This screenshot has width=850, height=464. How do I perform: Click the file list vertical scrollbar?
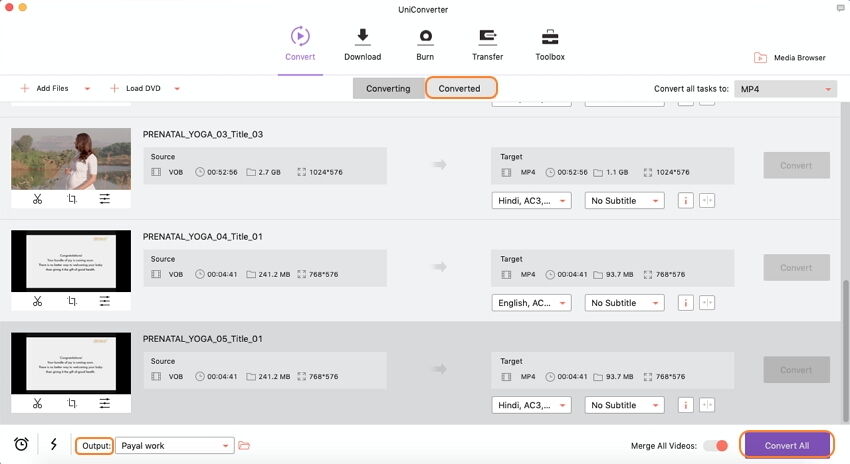coord(845,350)
